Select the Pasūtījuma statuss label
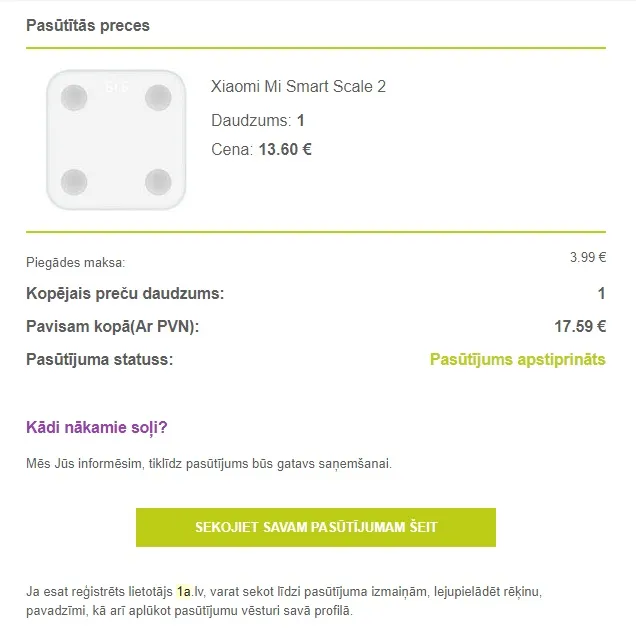Screen dimensions: 636x633 [x=99, y=360]
